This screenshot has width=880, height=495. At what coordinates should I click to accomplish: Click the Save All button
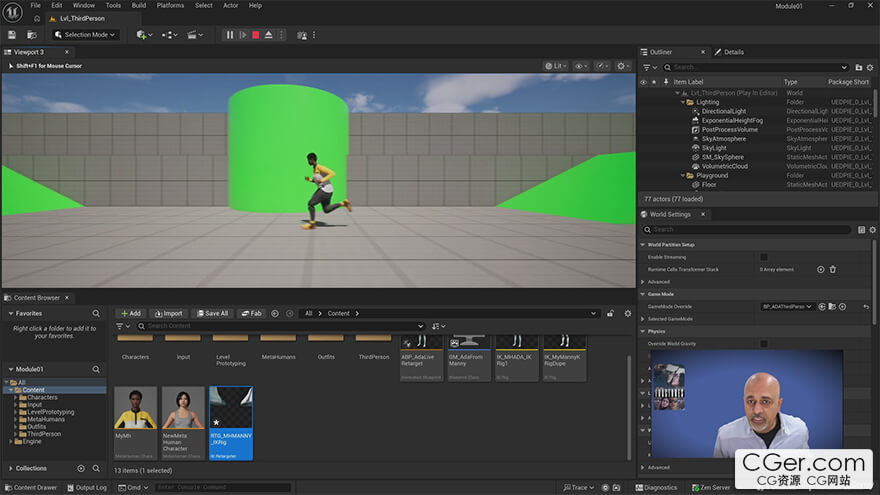212,313
